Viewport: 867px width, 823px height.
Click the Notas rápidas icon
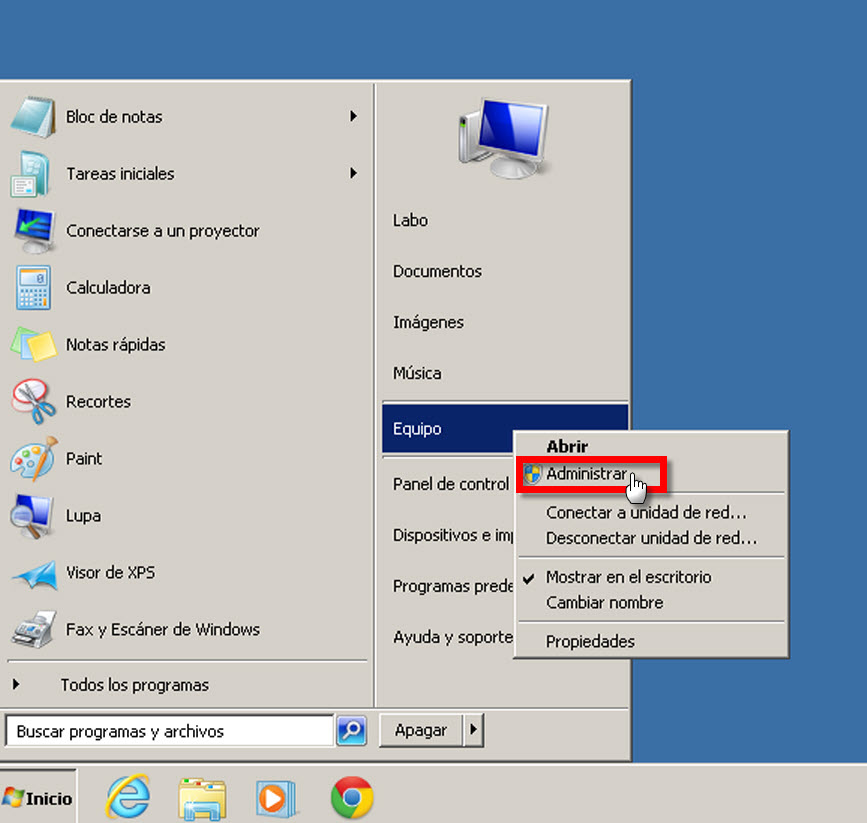[33, 345]
